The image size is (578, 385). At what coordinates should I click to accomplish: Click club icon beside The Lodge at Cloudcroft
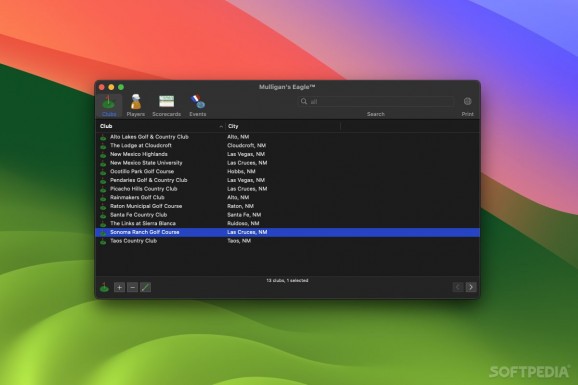pos(103,146)
